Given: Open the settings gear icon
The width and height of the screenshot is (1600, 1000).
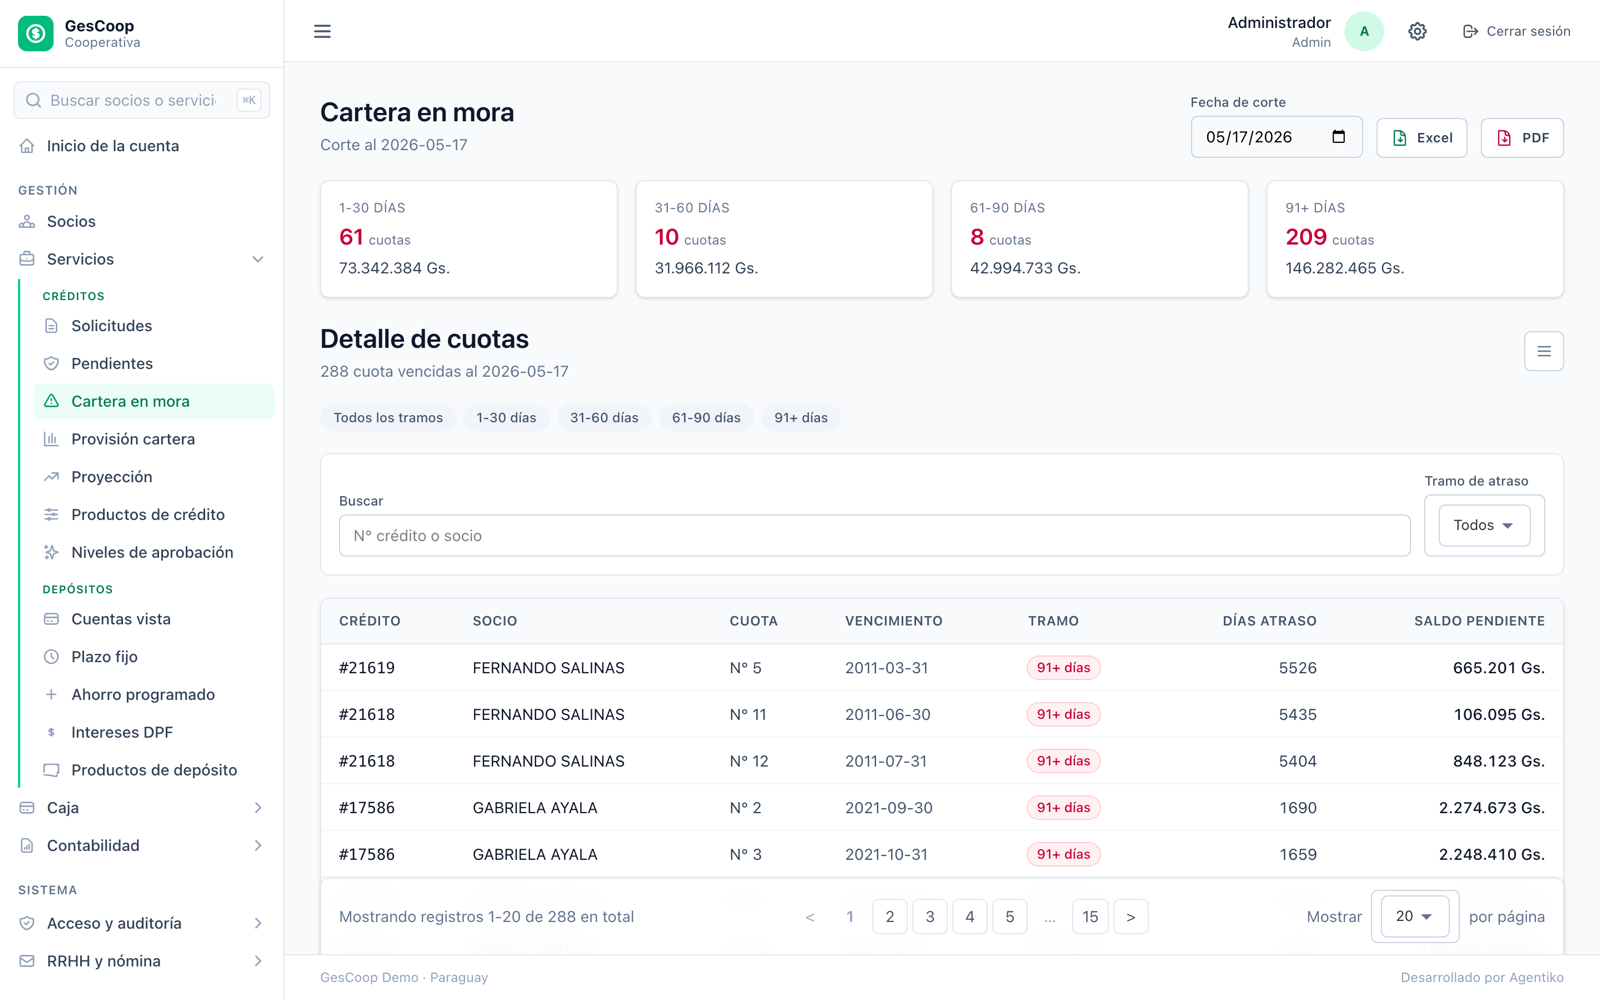Looking at the screenshot, I should (1417, 31).
